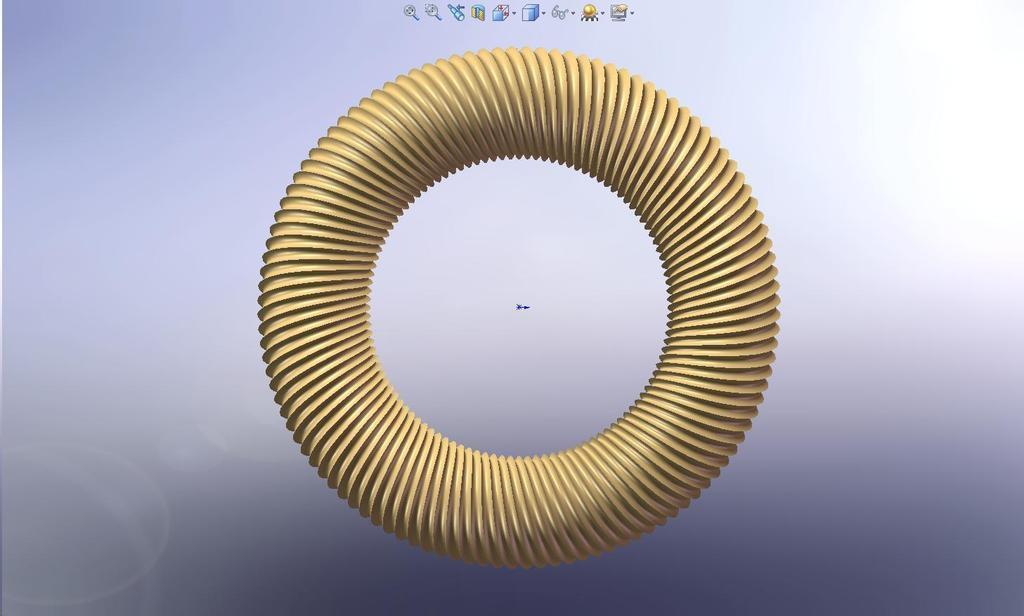
Task: Toggle the Section View icon
Action: (478, 13)
